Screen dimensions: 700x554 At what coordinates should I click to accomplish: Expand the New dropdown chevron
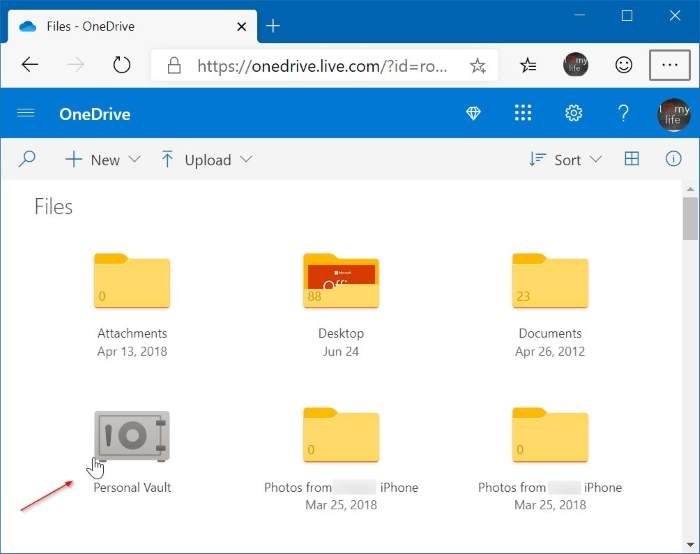pyautogui.click(x=134, y=159)
